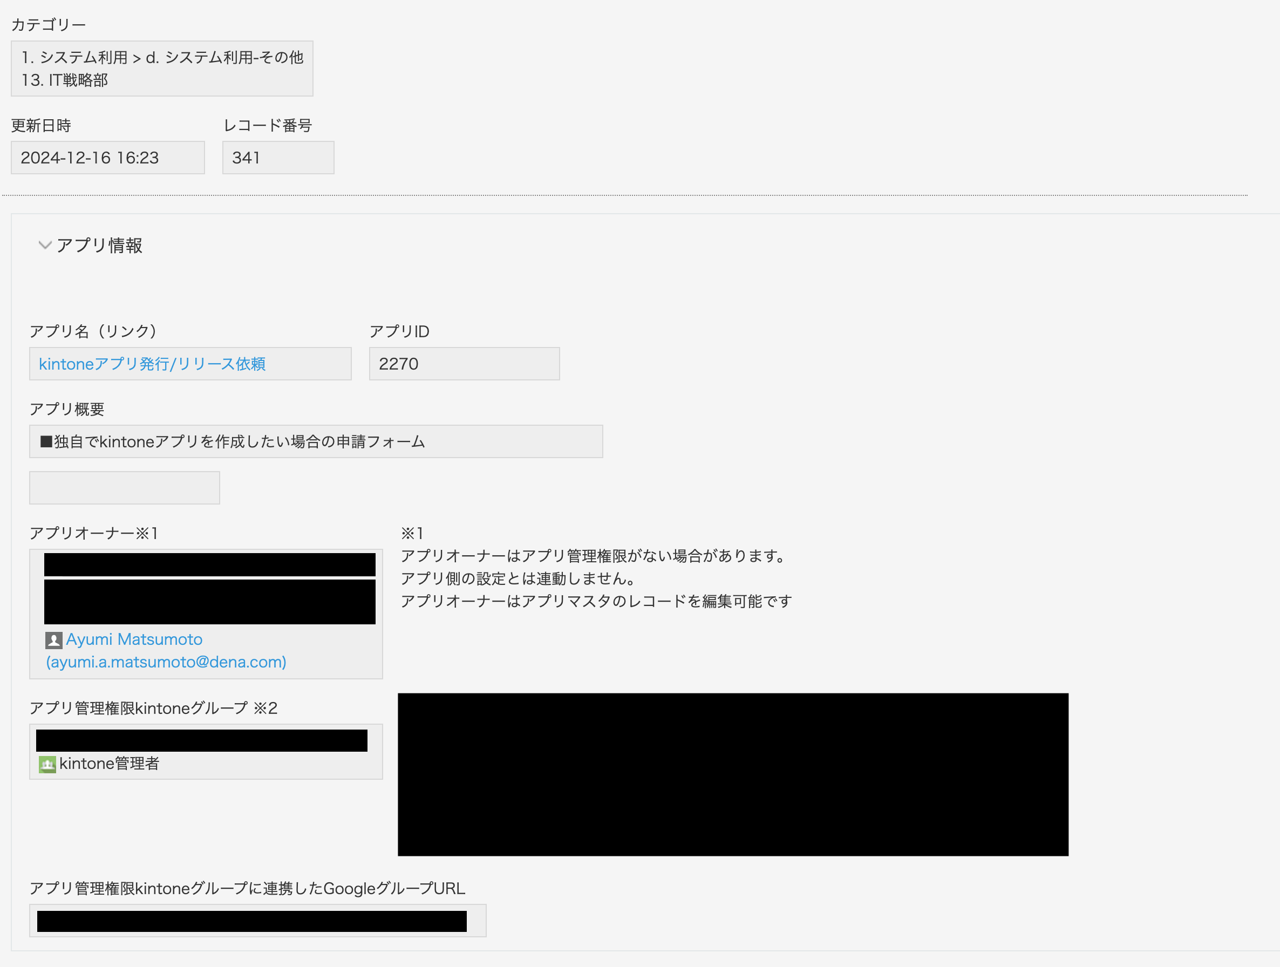Image resolution: width=1280 pixels, height=967 pixels.
Task: Click the 13. IT戦略部 category line
Action: pos(65,80)
